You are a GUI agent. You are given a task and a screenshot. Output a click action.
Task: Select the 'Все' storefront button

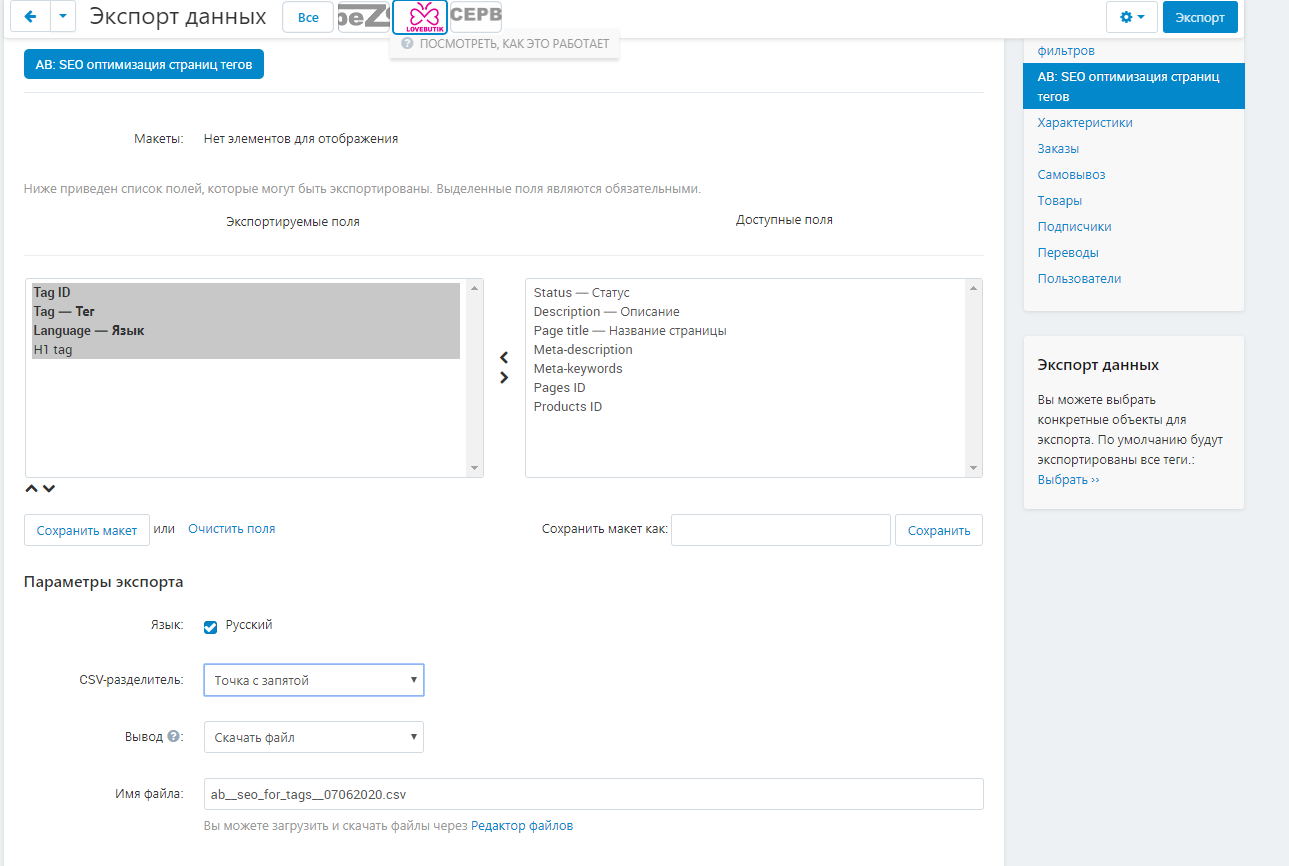[308, 17]
